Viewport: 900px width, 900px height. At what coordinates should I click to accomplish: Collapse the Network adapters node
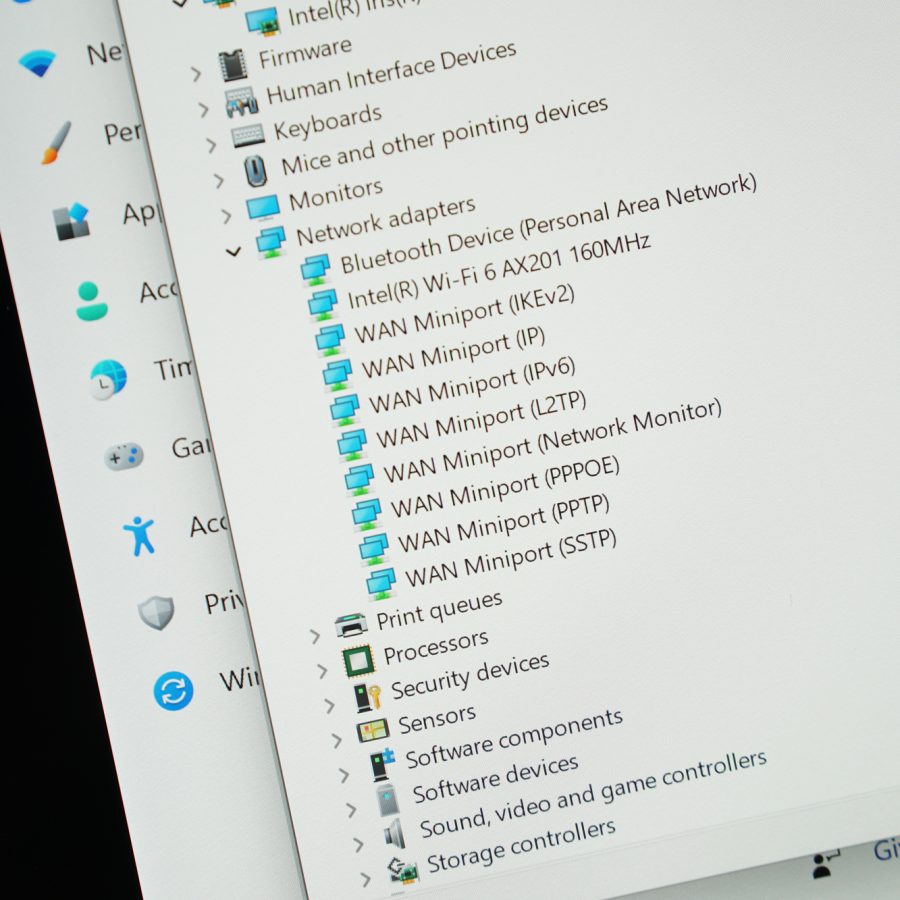click(x=233, y=251)
